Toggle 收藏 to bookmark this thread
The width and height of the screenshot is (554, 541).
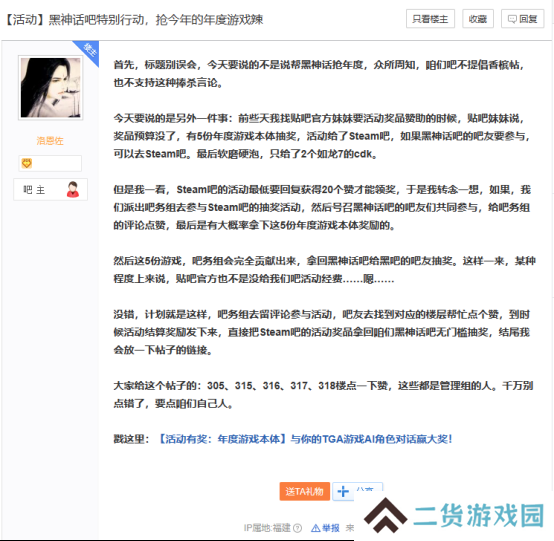pos(478,19)
